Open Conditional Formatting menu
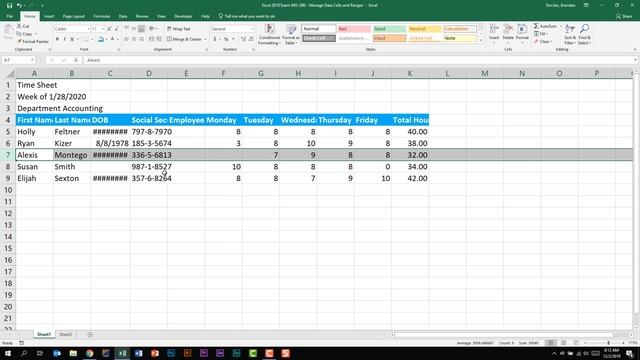This screenshot has width=640, height=360. click(x=269, y=34)
